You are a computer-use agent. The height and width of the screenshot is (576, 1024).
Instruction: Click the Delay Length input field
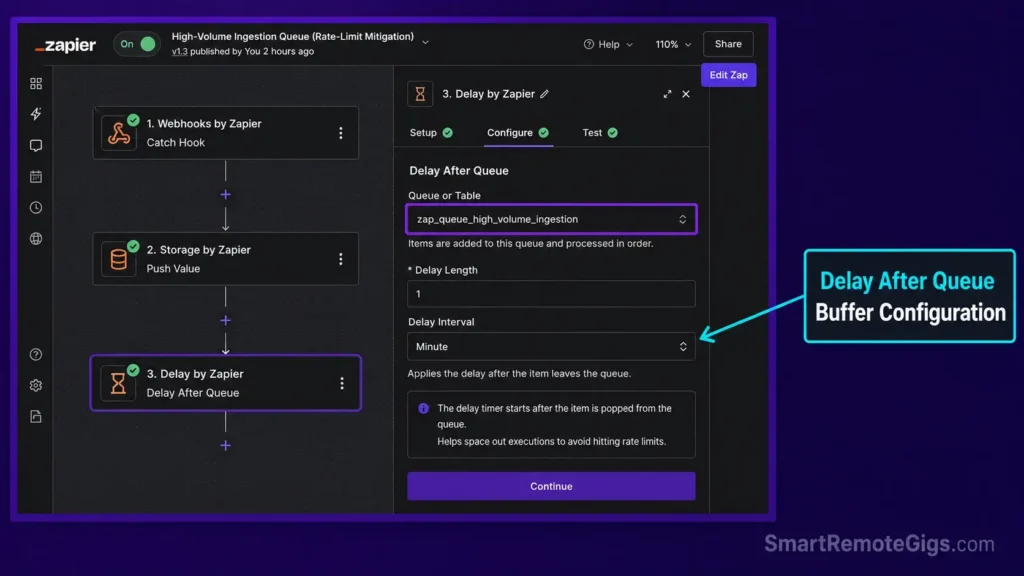[551, 294]
